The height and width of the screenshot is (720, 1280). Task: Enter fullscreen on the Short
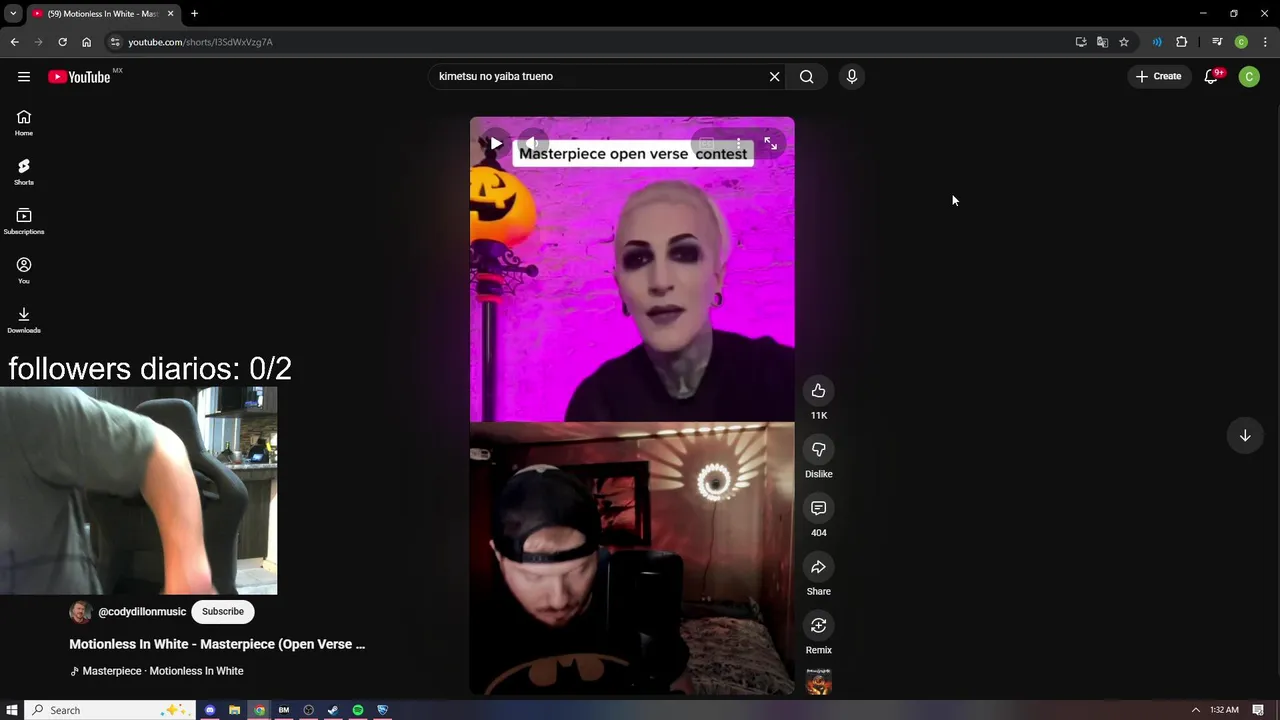tap(770, 143)
